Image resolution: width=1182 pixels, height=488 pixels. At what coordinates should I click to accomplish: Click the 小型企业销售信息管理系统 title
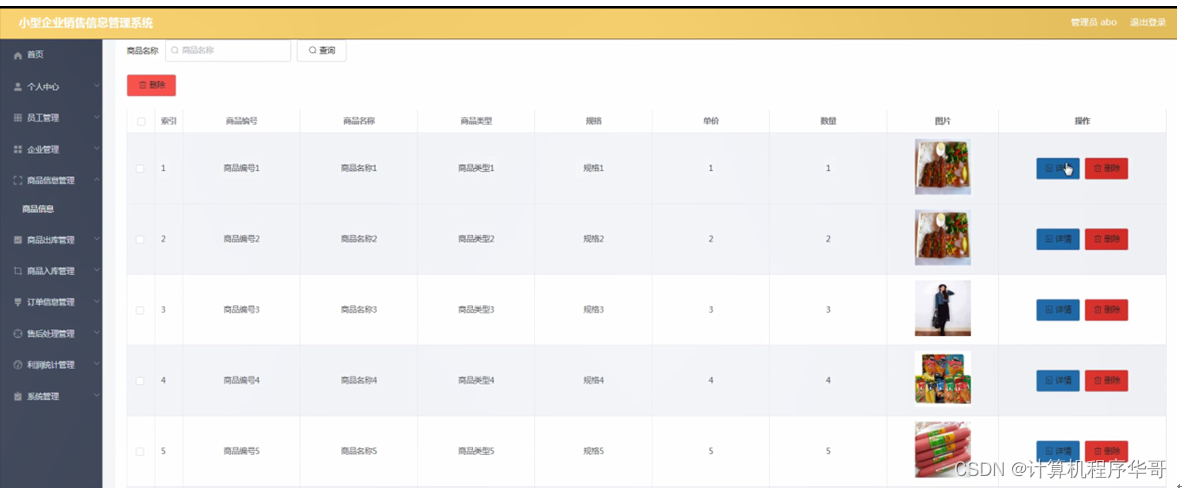coord(86,23)
